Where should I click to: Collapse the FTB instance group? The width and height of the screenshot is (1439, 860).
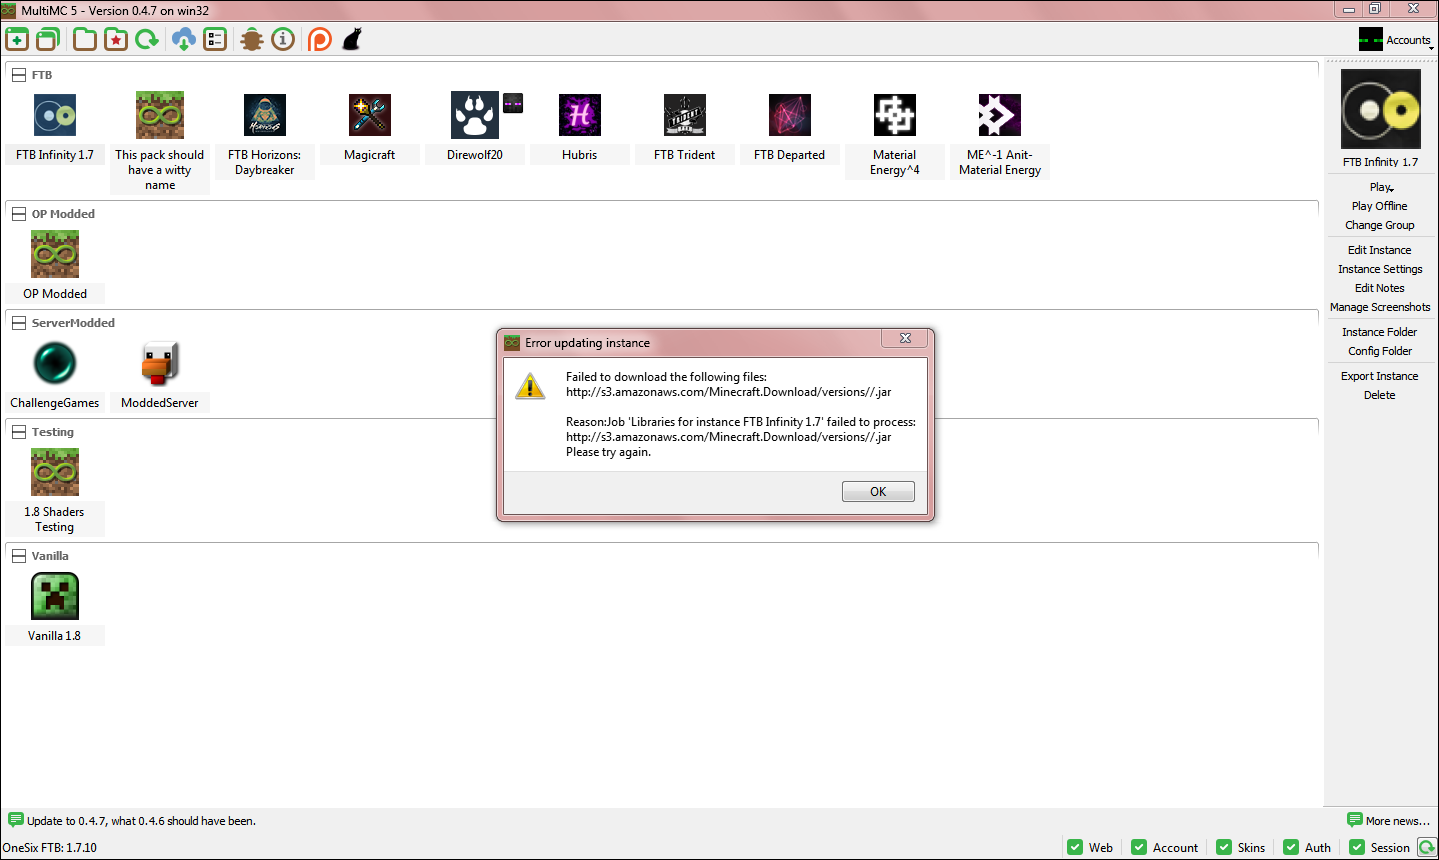[19, 75]
